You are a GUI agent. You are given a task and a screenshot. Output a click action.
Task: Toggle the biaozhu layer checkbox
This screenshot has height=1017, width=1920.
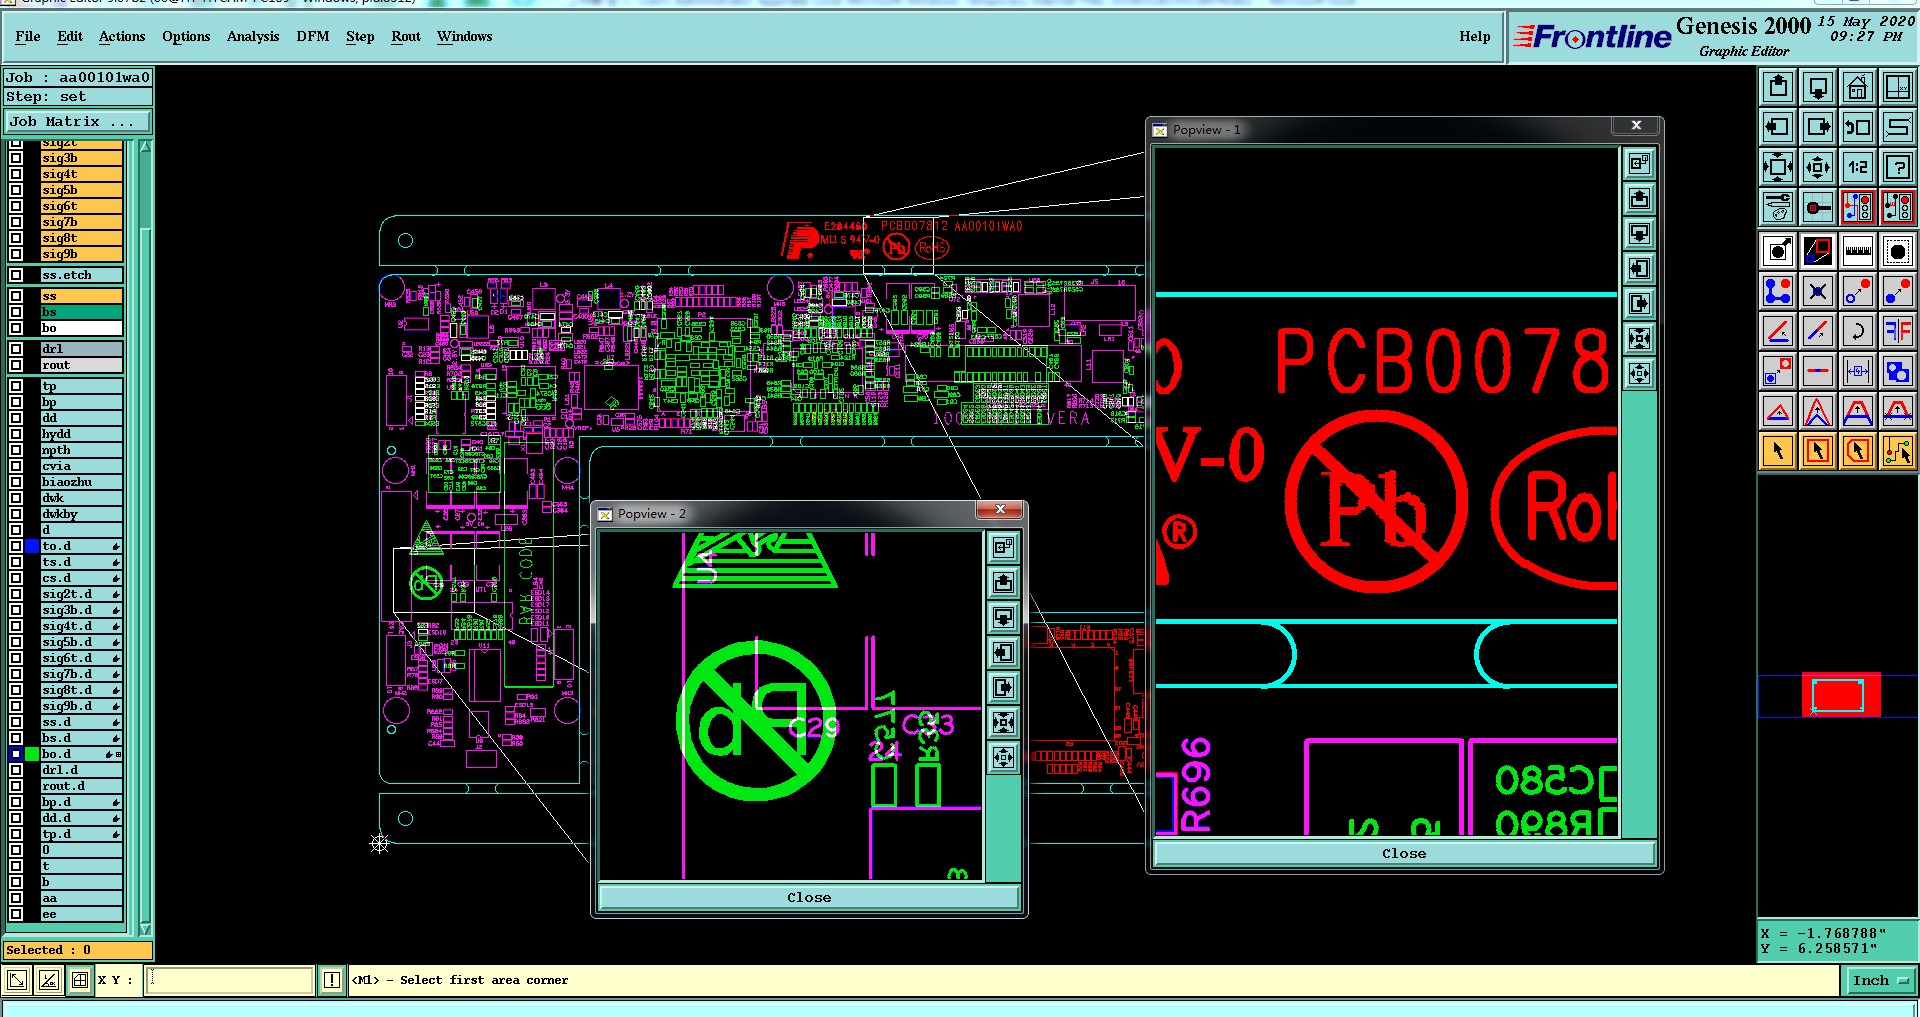point(16,482)
